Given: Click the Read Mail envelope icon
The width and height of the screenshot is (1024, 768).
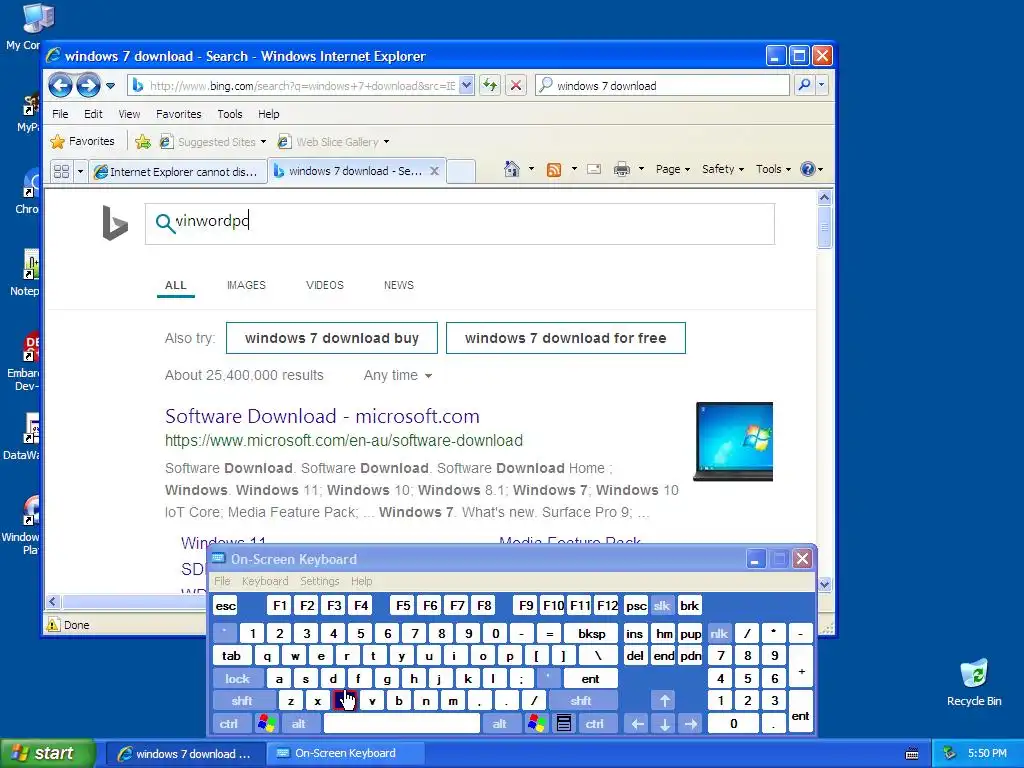Looking at the screenshot, I should point(594,169).
